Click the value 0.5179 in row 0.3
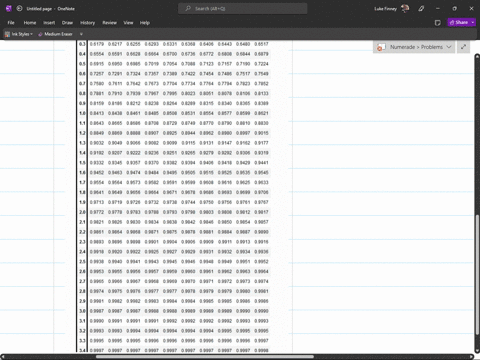The width and height of the screenshot is (480, 360). pyautogui.click(x=97, y=44)
